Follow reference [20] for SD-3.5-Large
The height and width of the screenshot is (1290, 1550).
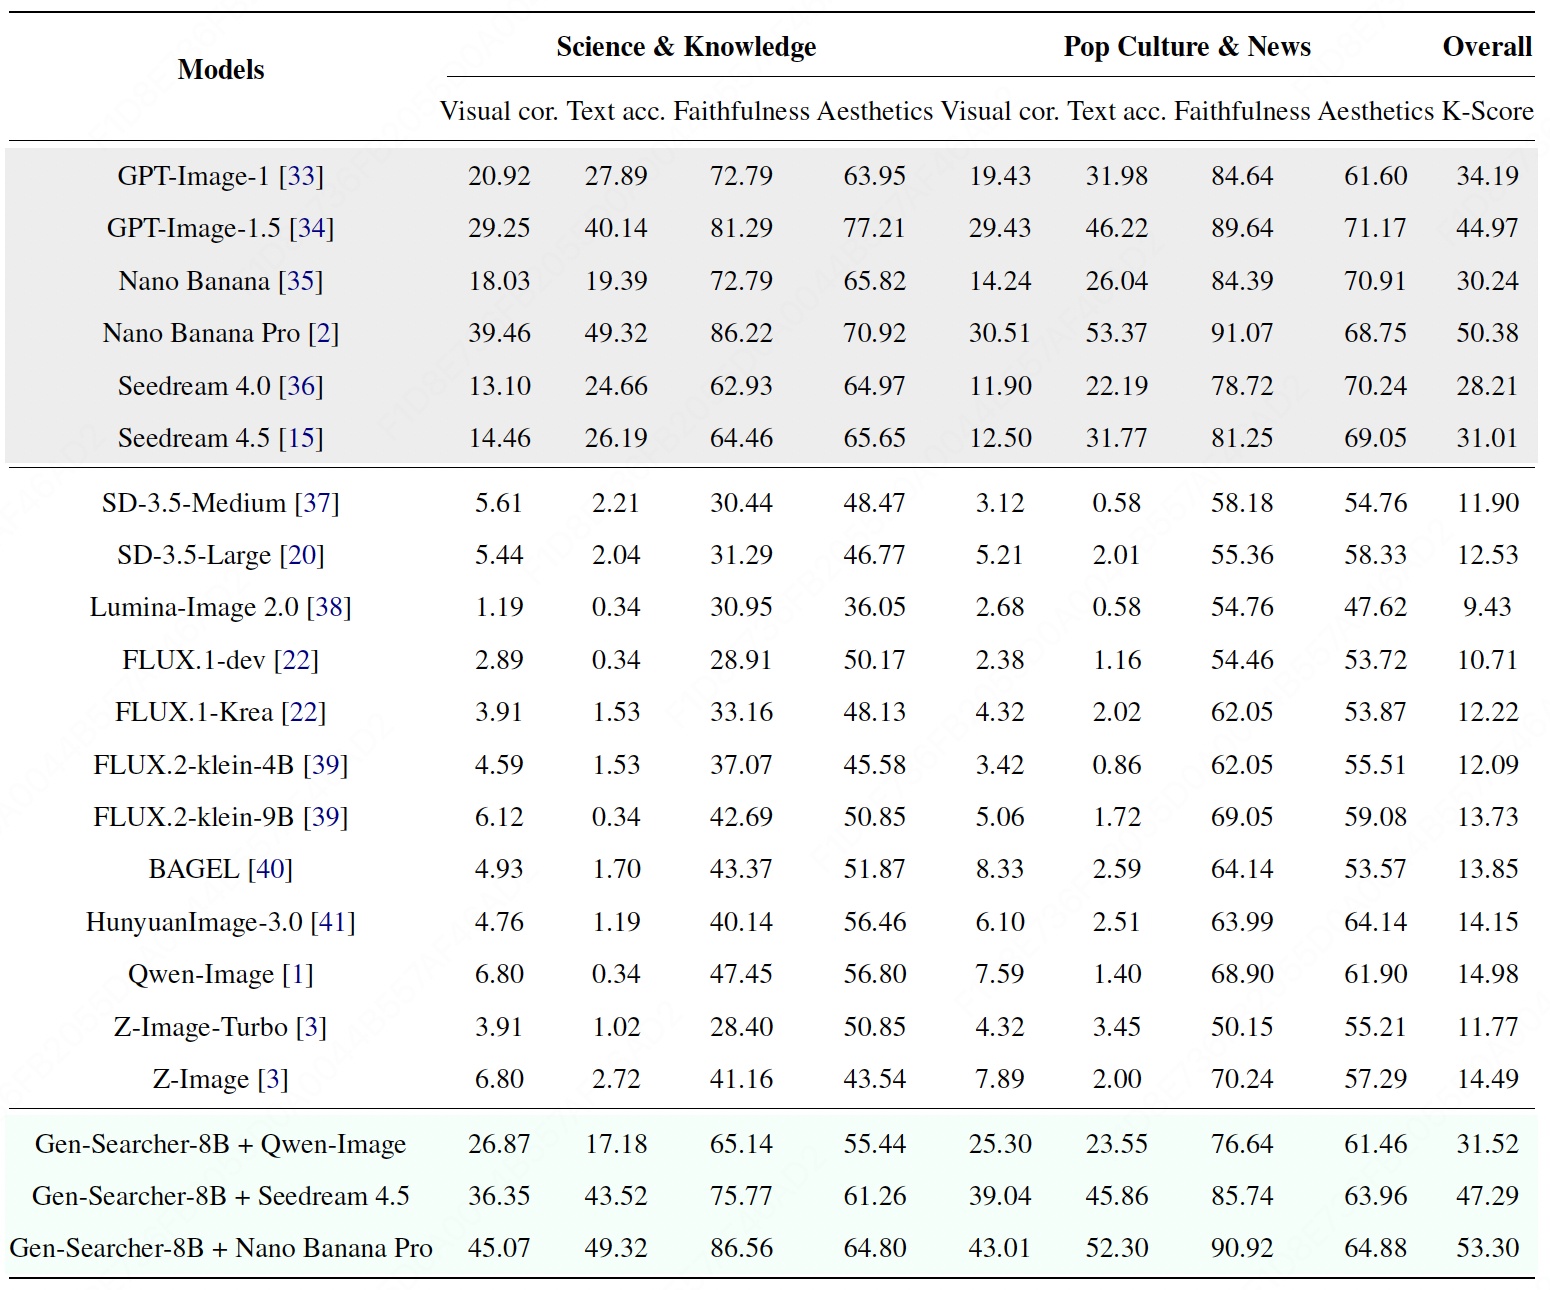point(302,555)
